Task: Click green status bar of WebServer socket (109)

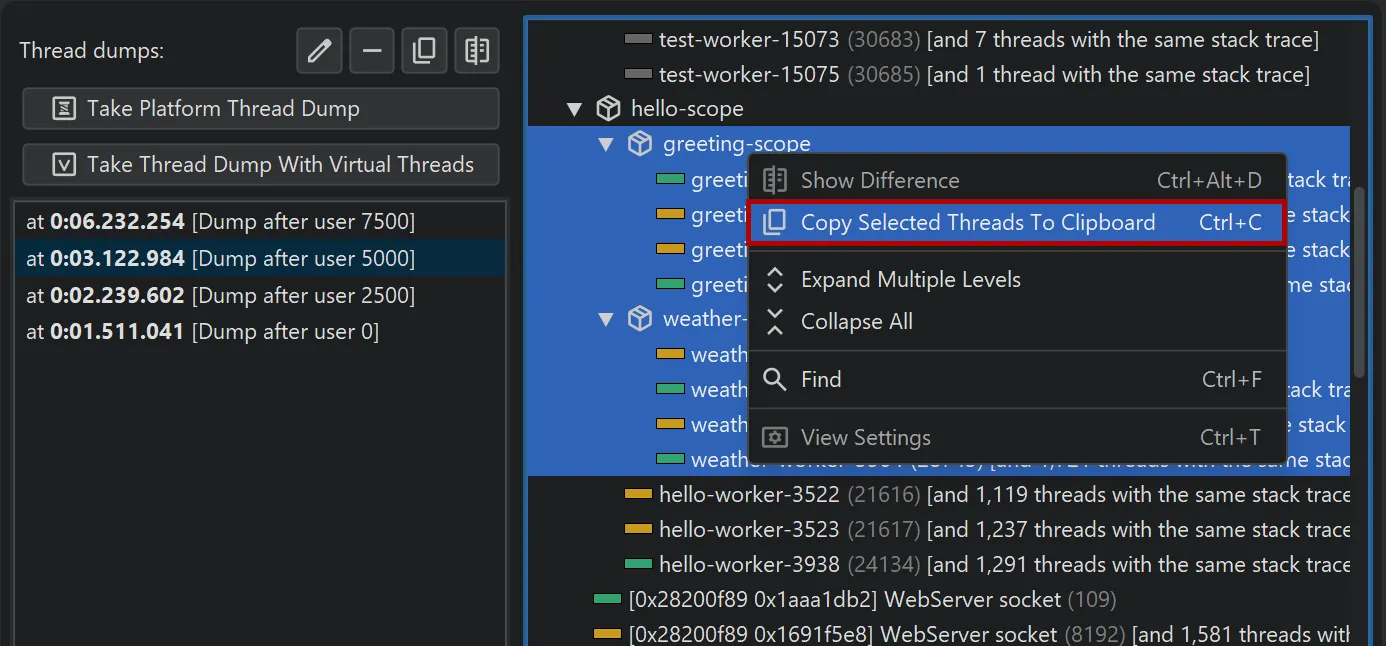Action: tap(607, 600)
